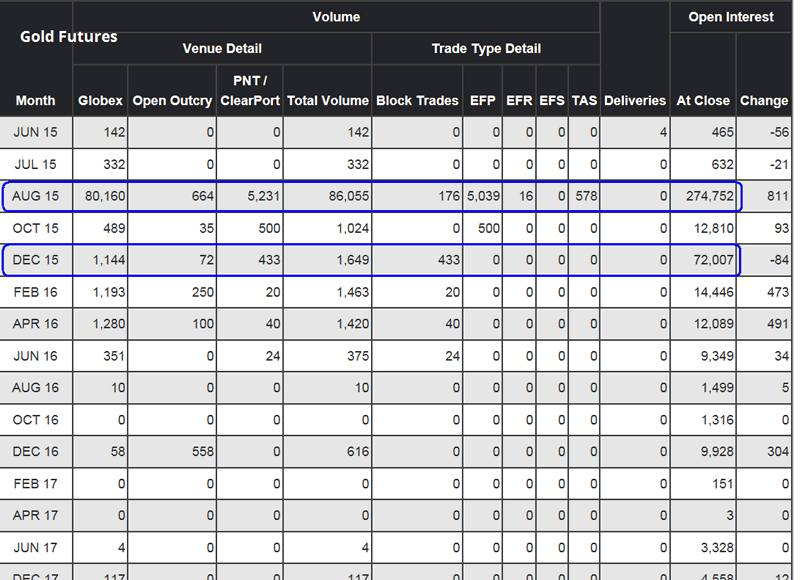
Task: Click the PNT / ClearPort column header
Action: tap(249, 90)
